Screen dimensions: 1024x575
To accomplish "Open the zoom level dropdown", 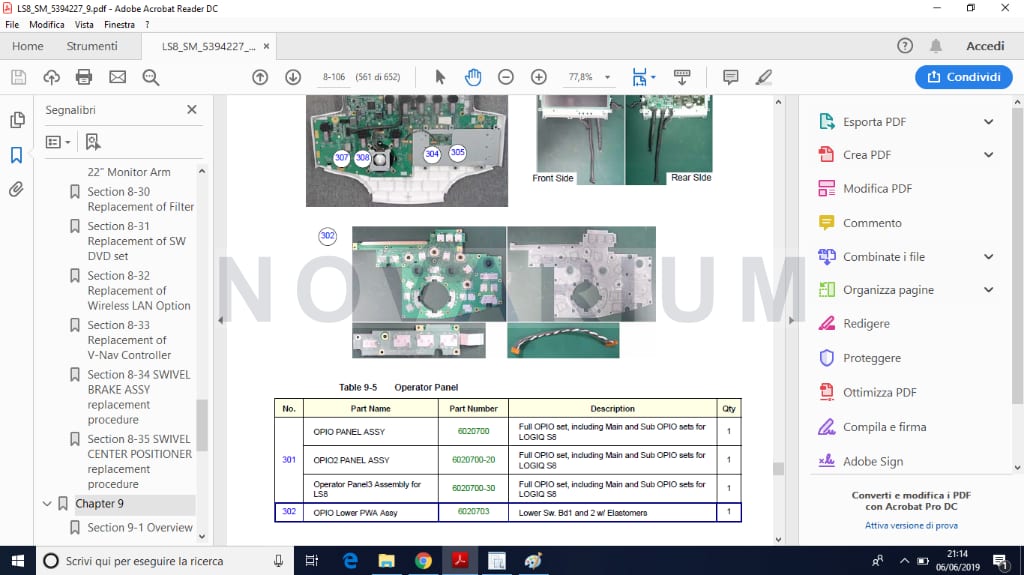I will [607, 77].
